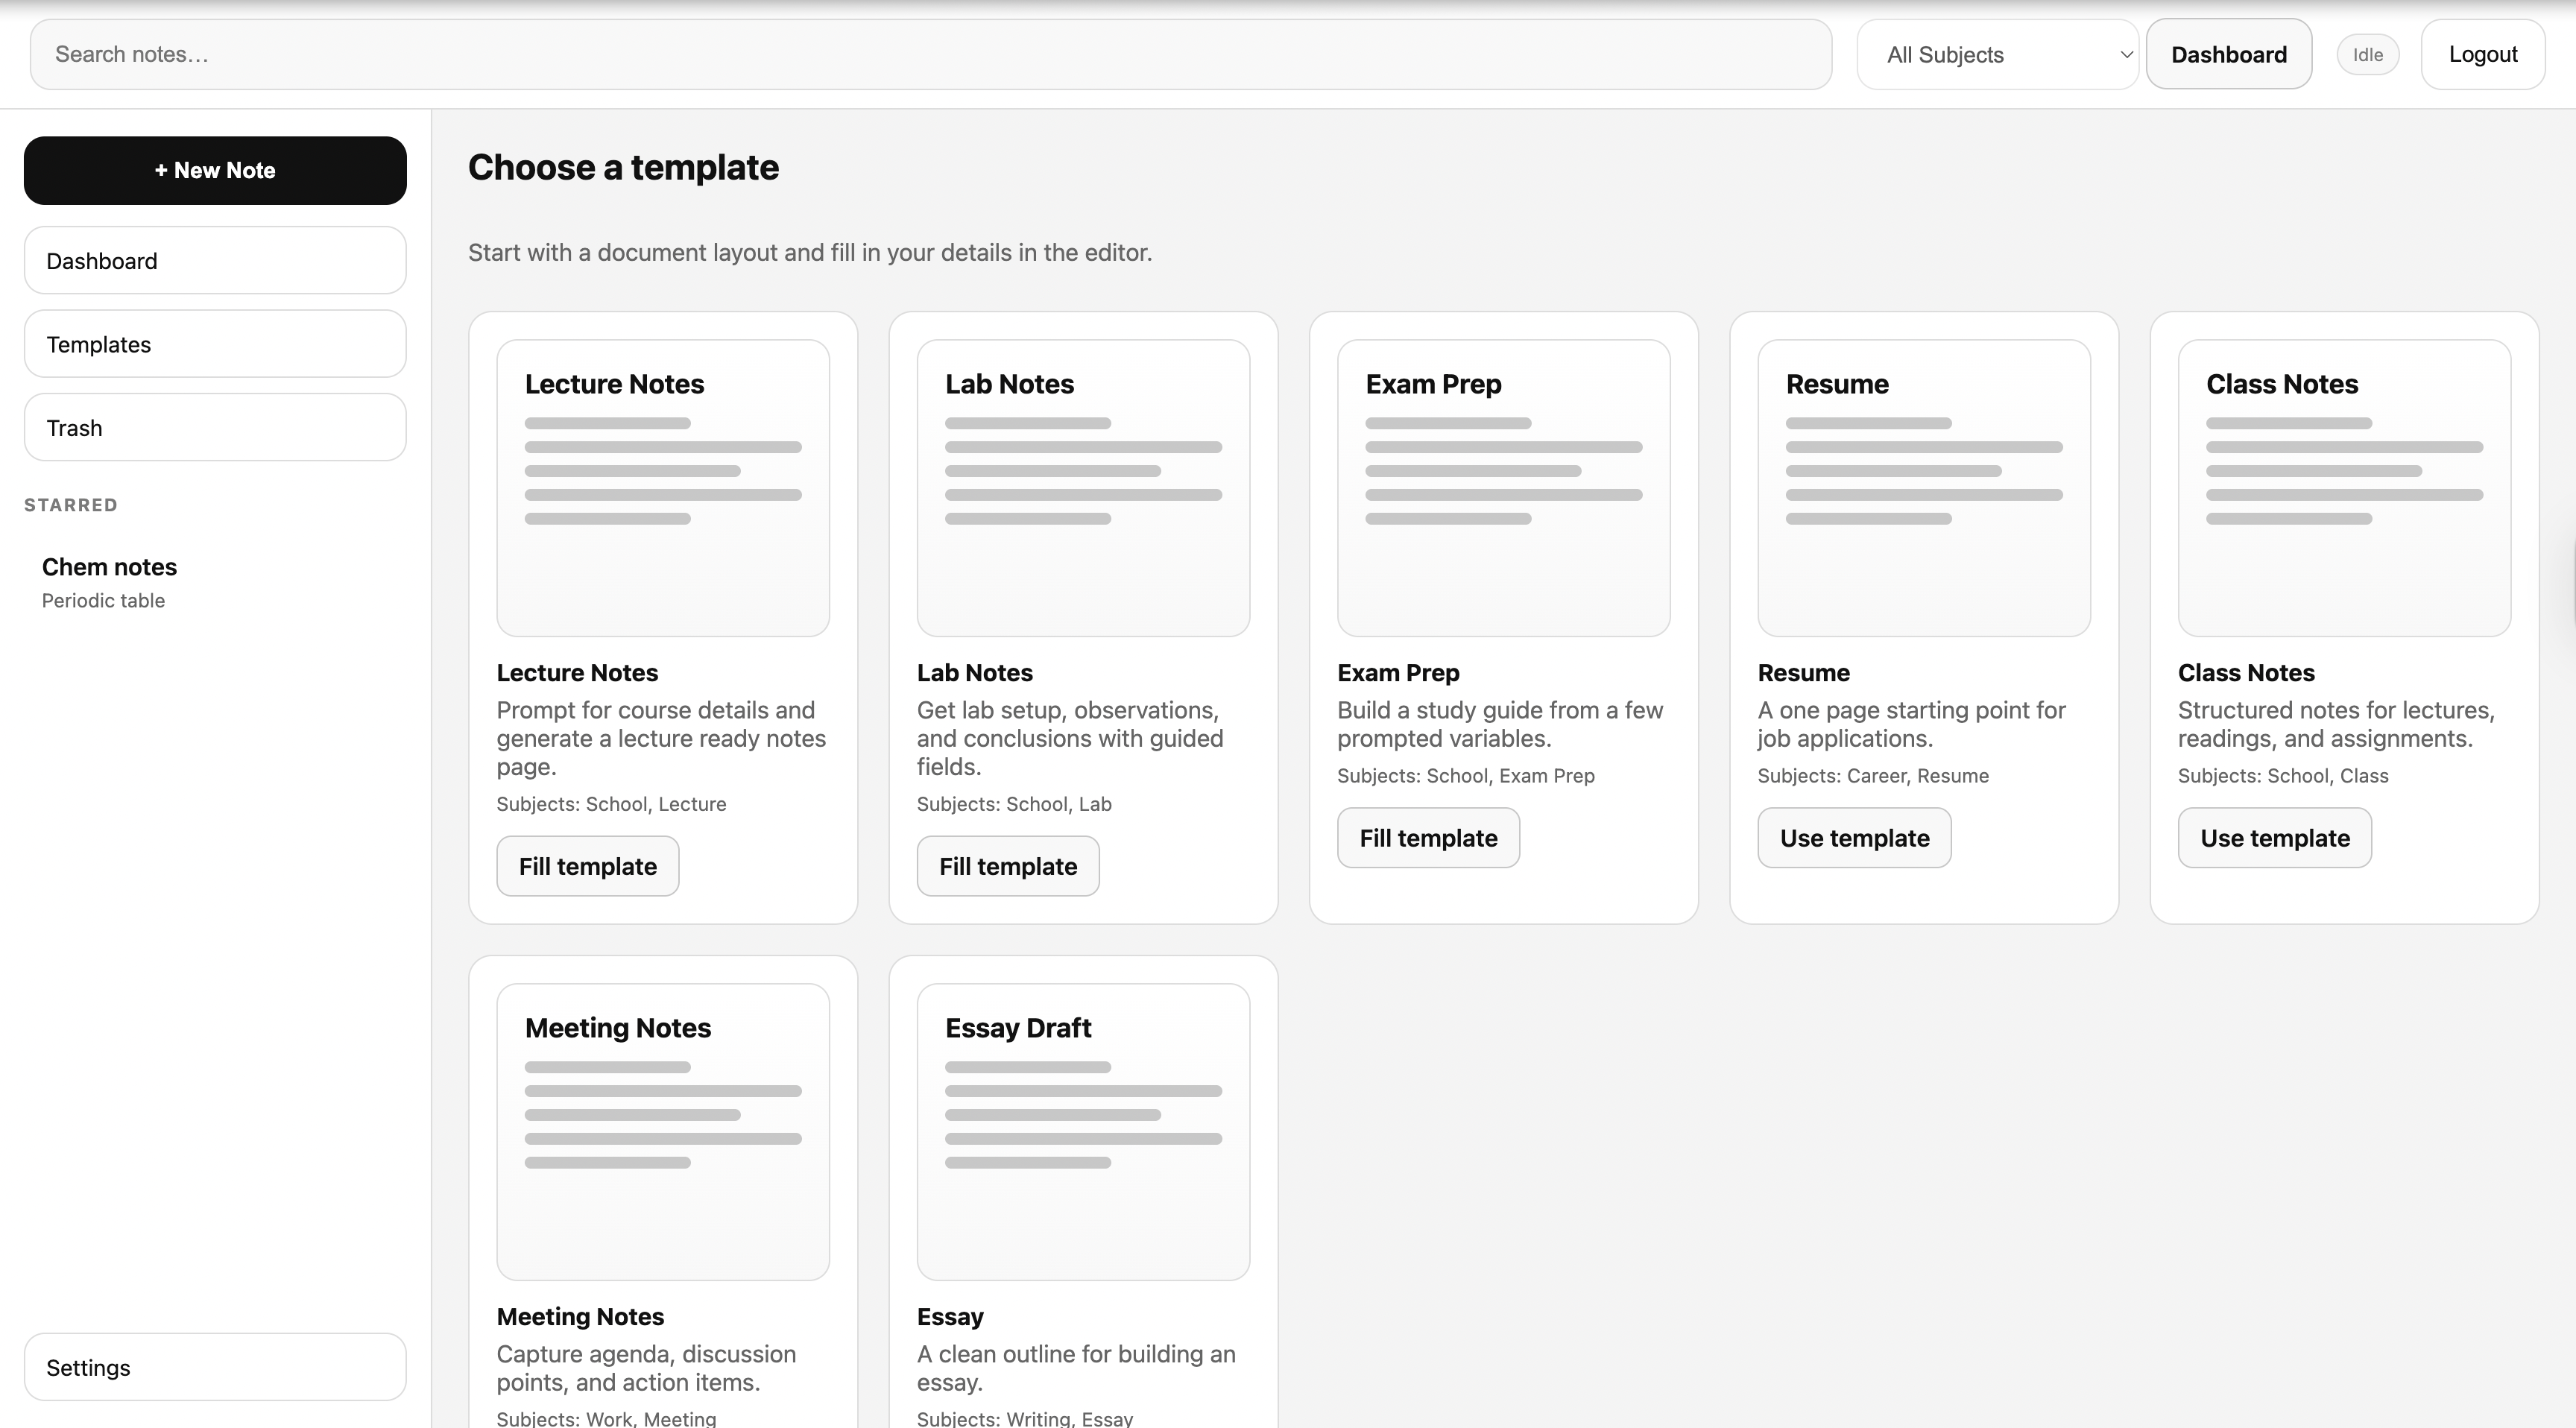Click the + New Note button

point(215,170)
